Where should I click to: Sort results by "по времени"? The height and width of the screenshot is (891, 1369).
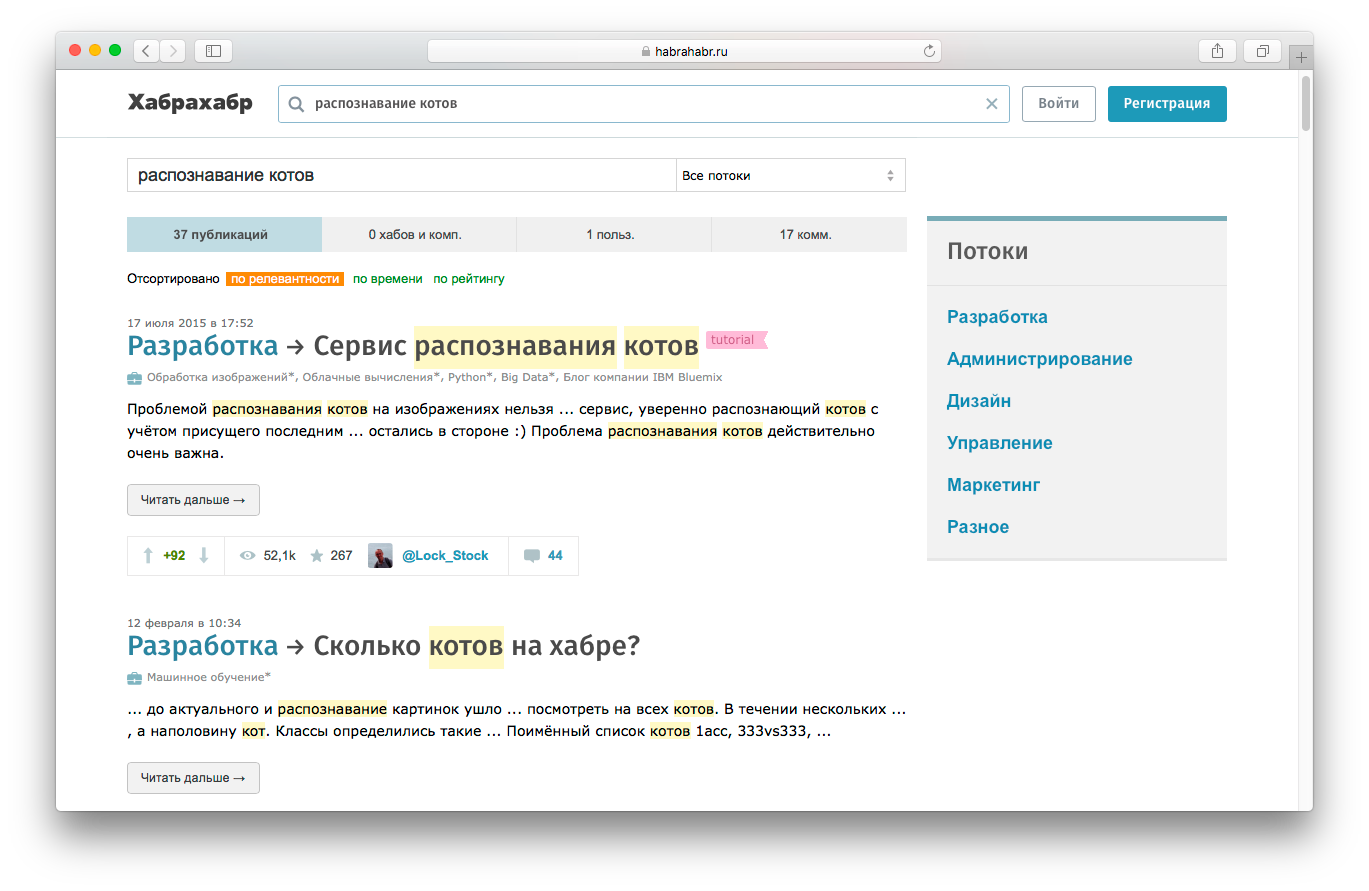[386, 279]
